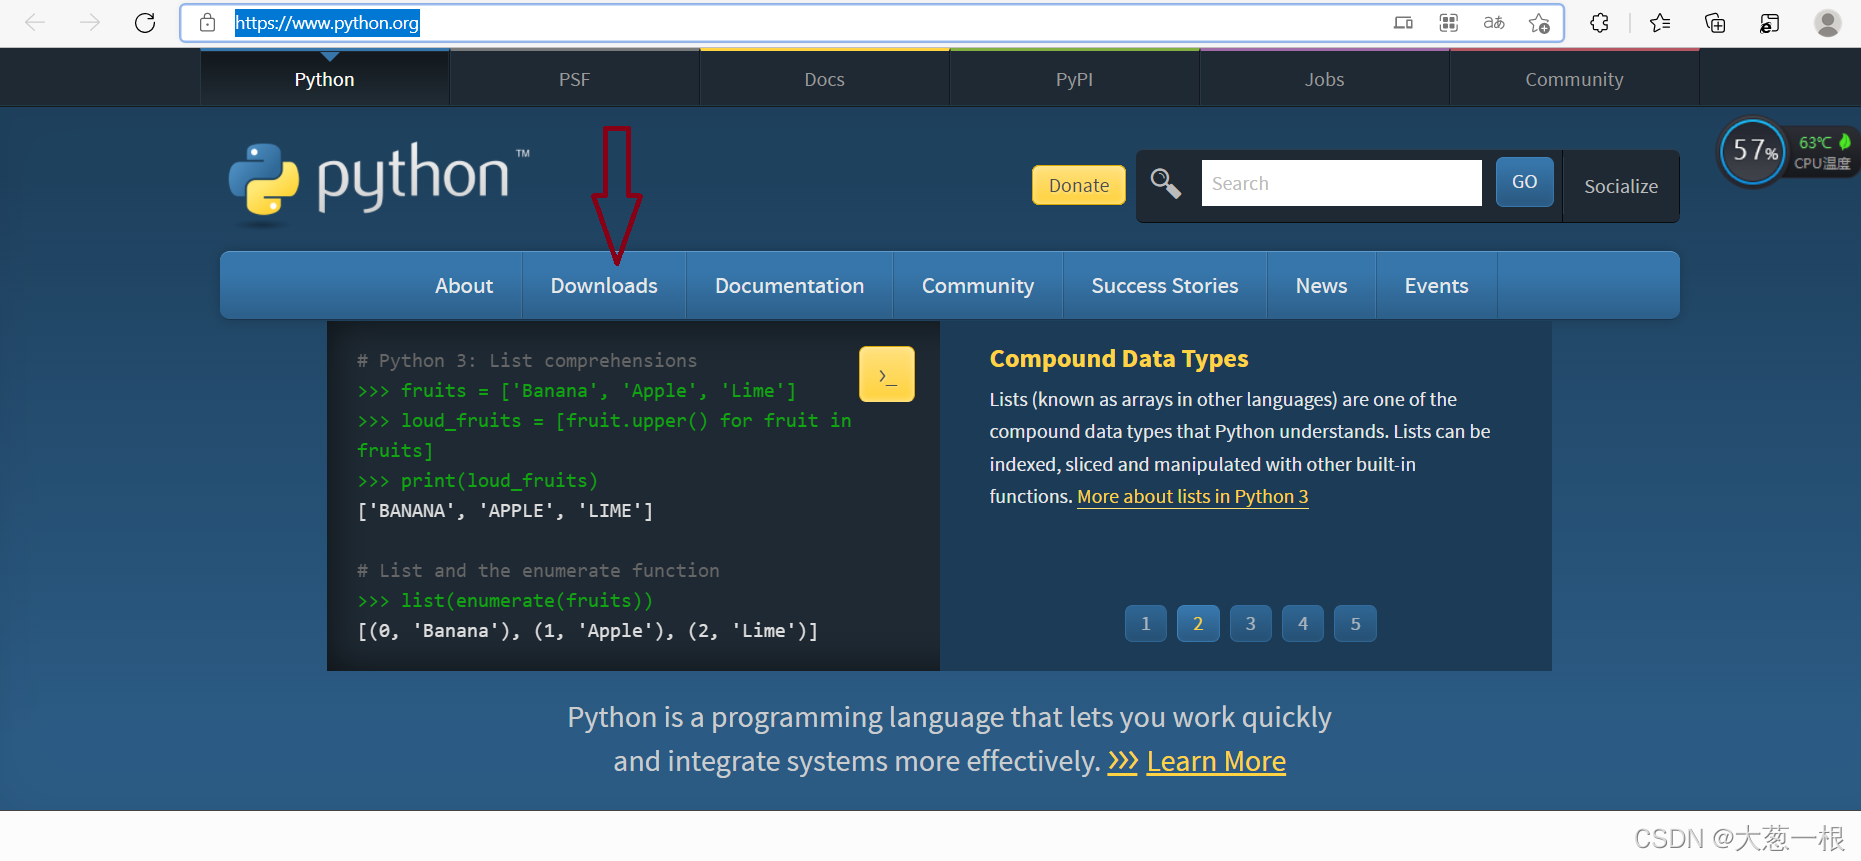The image size is (1861, 861).
Task: Open the Documentation navigation menu
Action: 789,286
